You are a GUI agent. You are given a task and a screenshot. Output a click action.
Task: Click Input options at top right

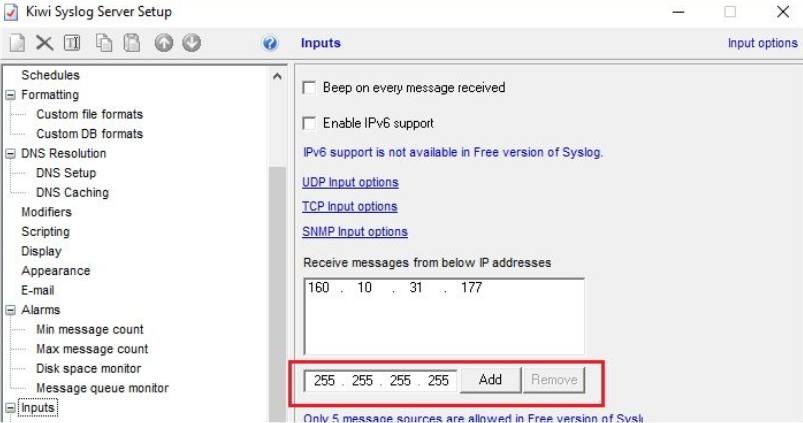tap(763, 43)
